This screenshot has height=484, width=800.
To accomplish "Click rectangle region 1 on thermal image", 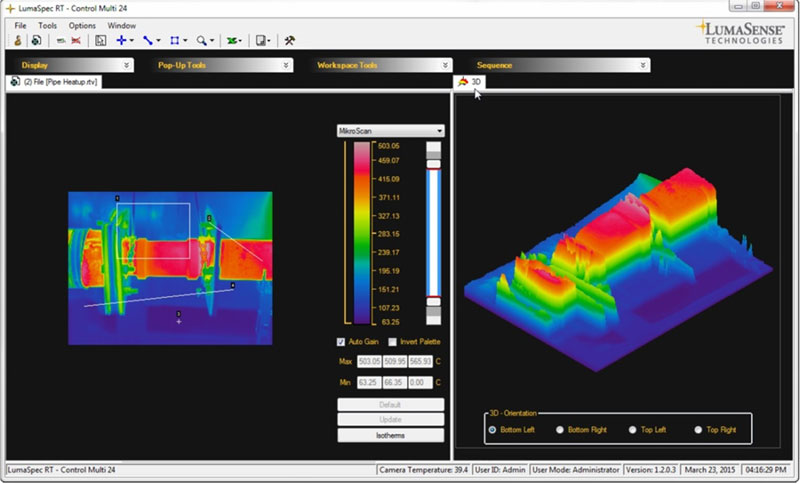I will coord(154,231).
